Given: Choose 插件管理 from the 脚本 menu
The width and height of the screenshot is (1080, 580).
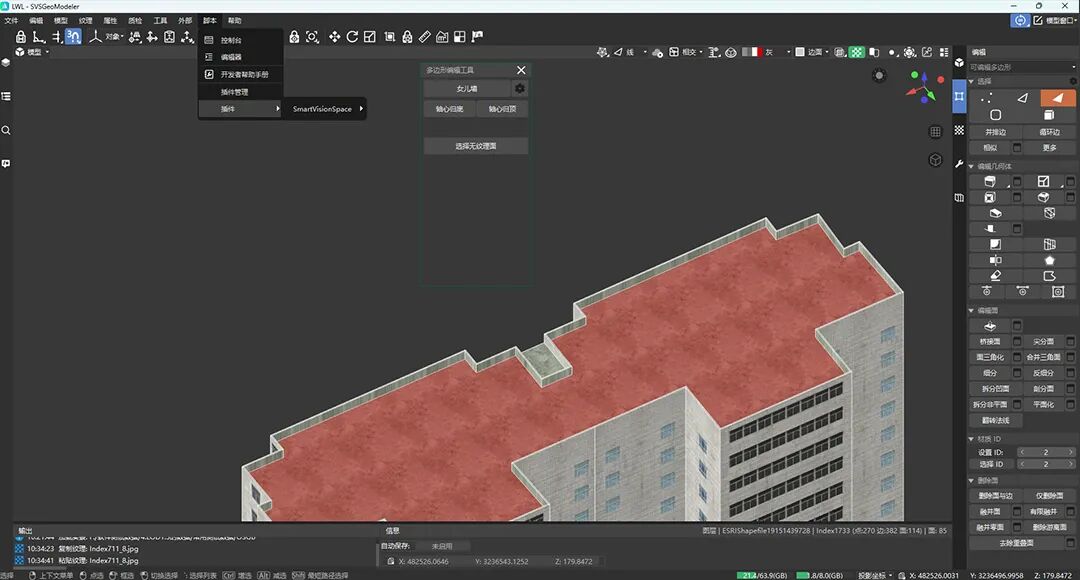Looking at the screenshot, I should pyautogui.click(x=234, y=92).
